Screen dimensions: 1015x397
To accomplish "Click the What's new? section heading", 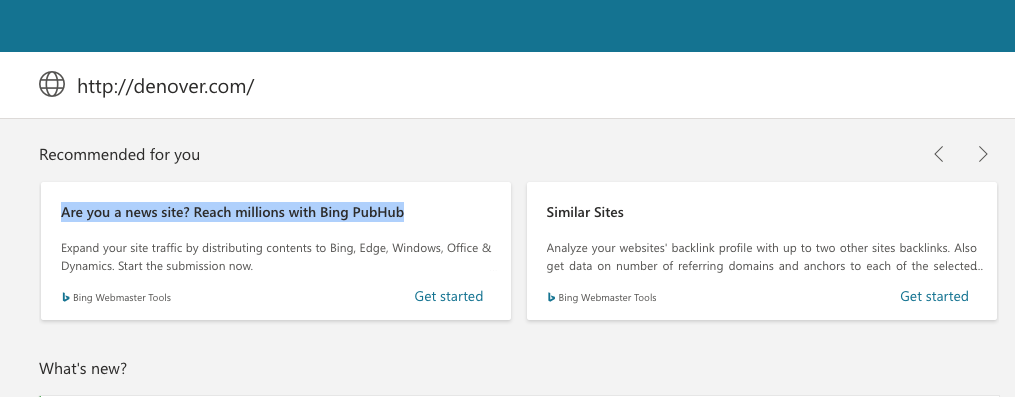I will pos(83,369).
